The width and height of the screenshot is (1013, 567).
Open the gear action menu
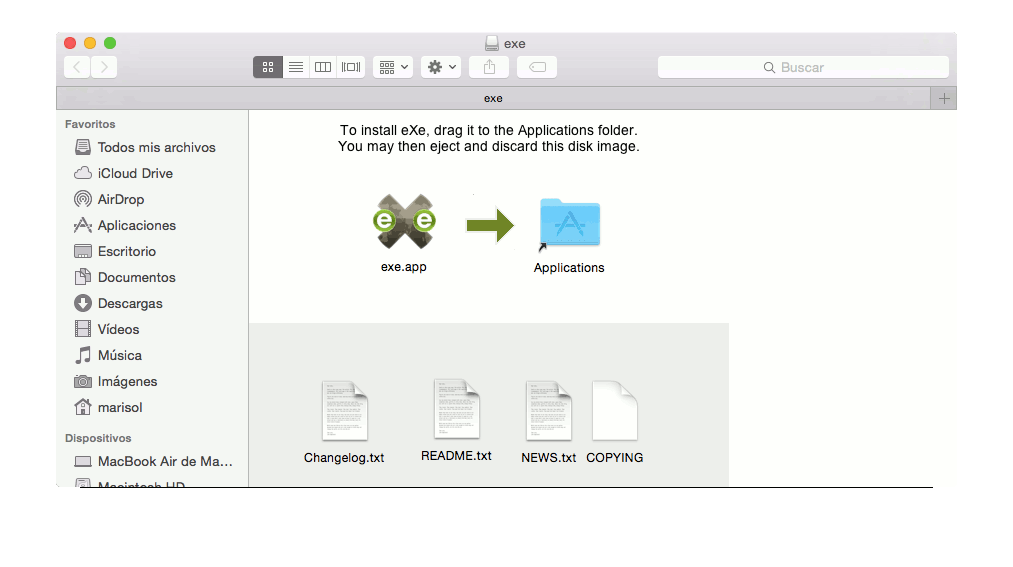(x=441, y=67)
